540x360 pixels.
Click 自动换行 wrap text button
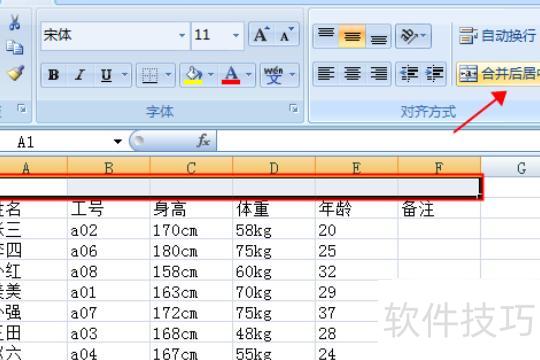point(498,35)
